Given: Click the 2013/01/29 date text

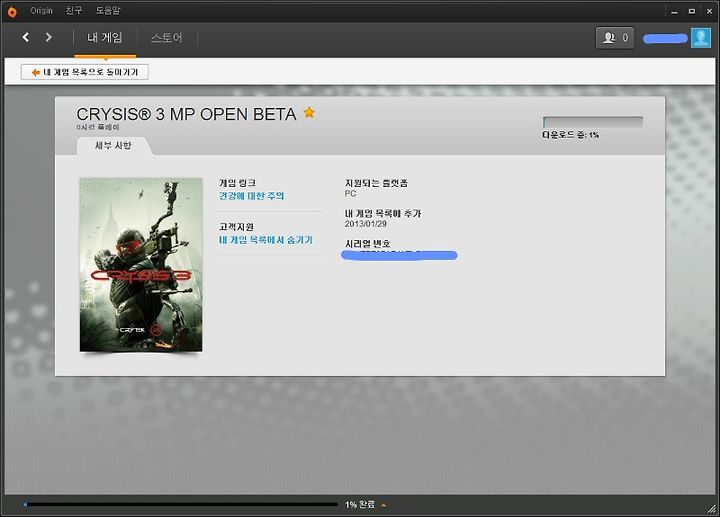Looking at the screenshot, I should [366, 224].
